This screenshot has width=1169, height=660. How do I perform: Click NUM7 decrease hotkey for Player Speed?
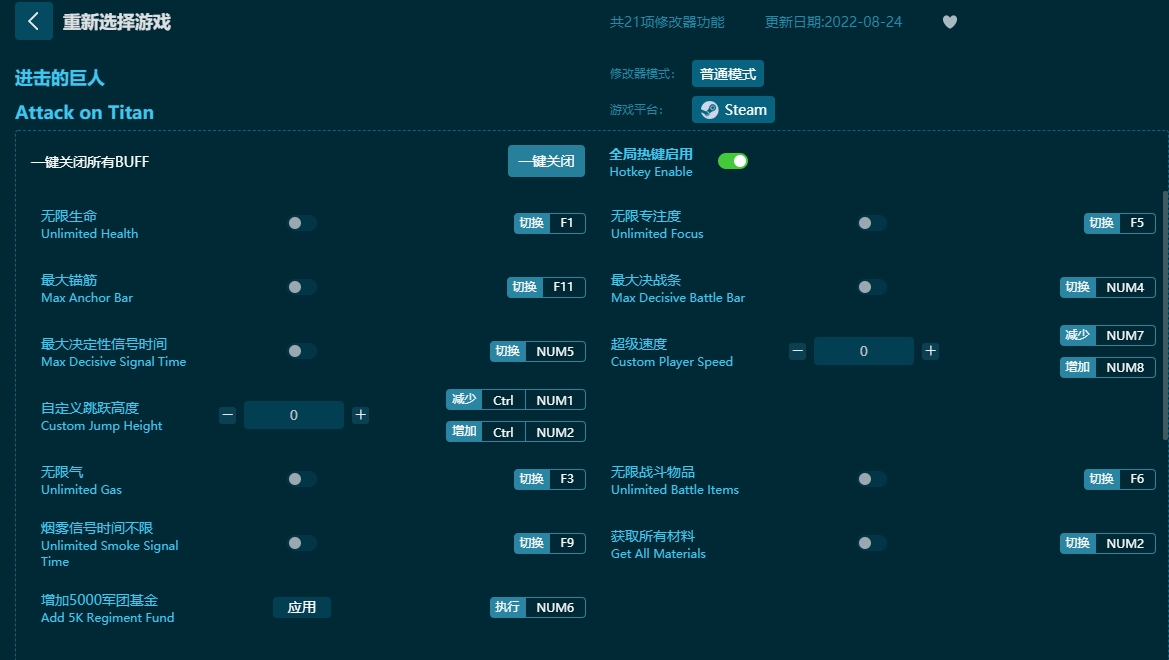(x=1108, y=336)
